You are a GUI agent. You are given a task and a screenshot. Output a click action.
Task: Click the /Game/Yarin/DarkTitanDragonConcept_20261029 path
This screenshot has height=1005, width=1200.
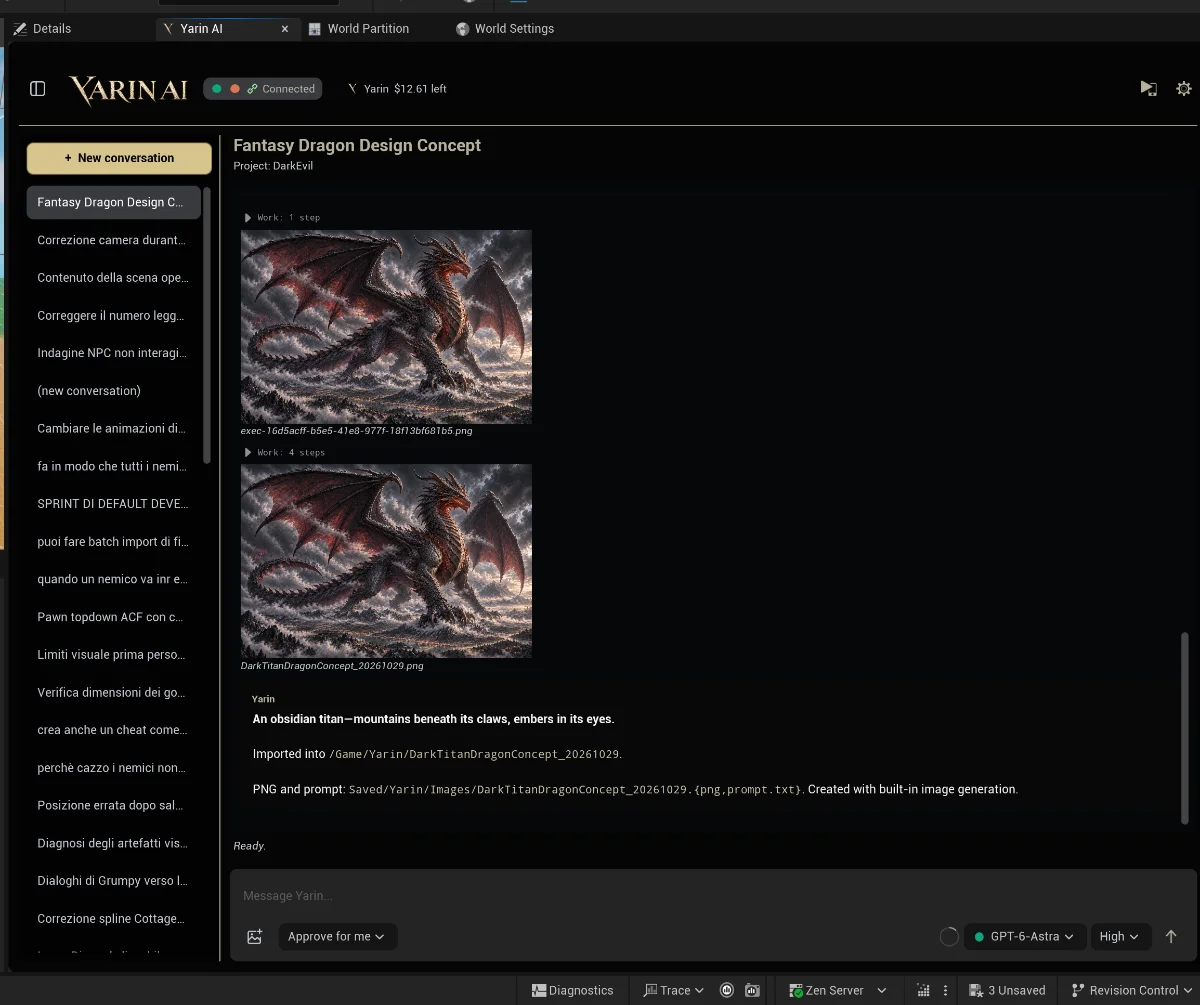[475, 754]
